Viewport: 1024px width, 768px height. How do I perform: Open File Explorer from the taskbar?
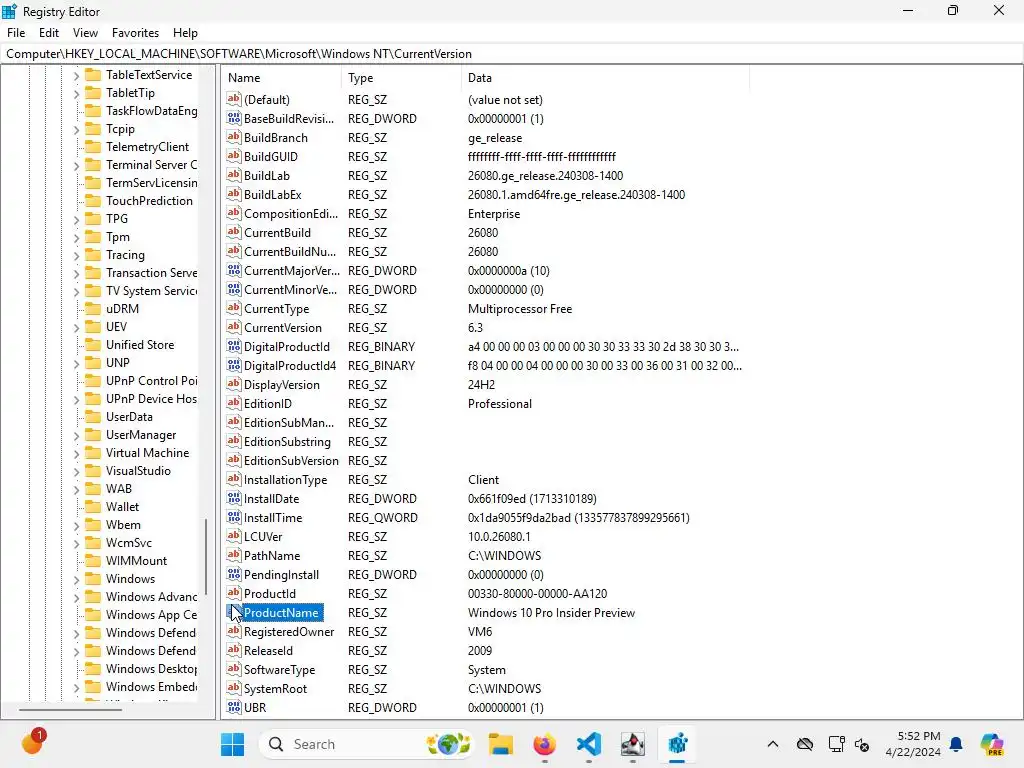pyautogui.click(x=501, y=744)
